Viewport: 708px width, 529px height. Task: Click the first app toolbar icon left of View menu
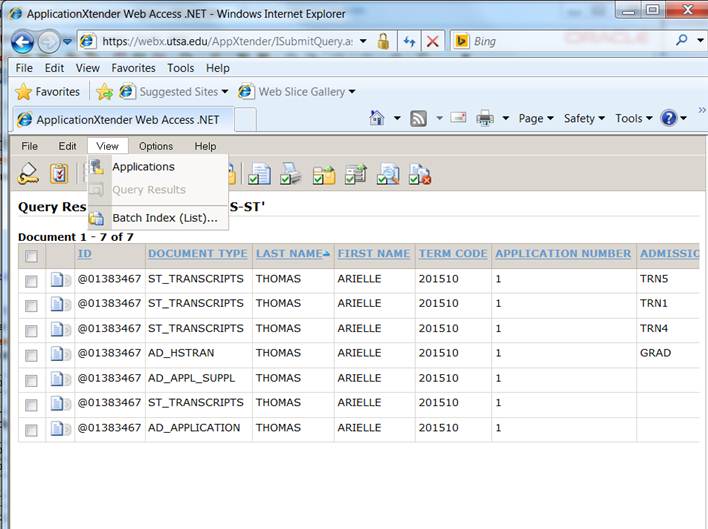pos(28,174)
